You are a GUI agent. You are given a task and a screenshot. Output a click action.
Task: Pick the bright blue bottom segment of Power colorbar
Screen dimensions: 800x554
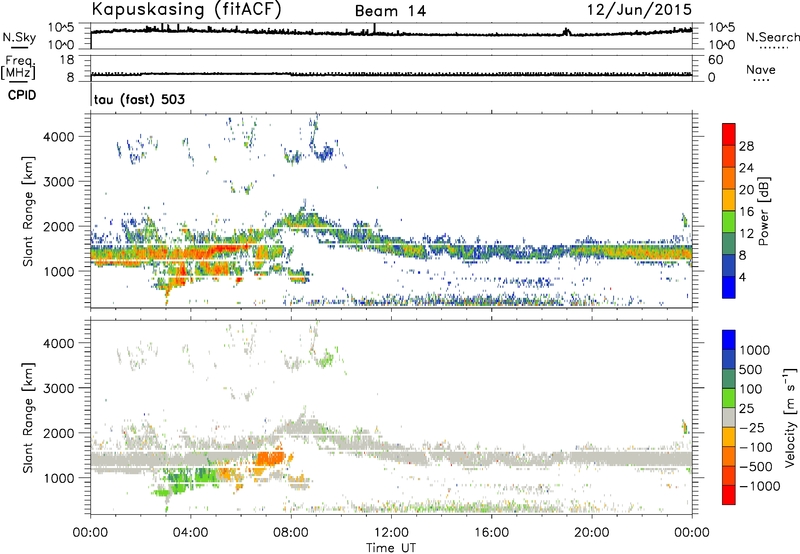click(x=729, y=287)
